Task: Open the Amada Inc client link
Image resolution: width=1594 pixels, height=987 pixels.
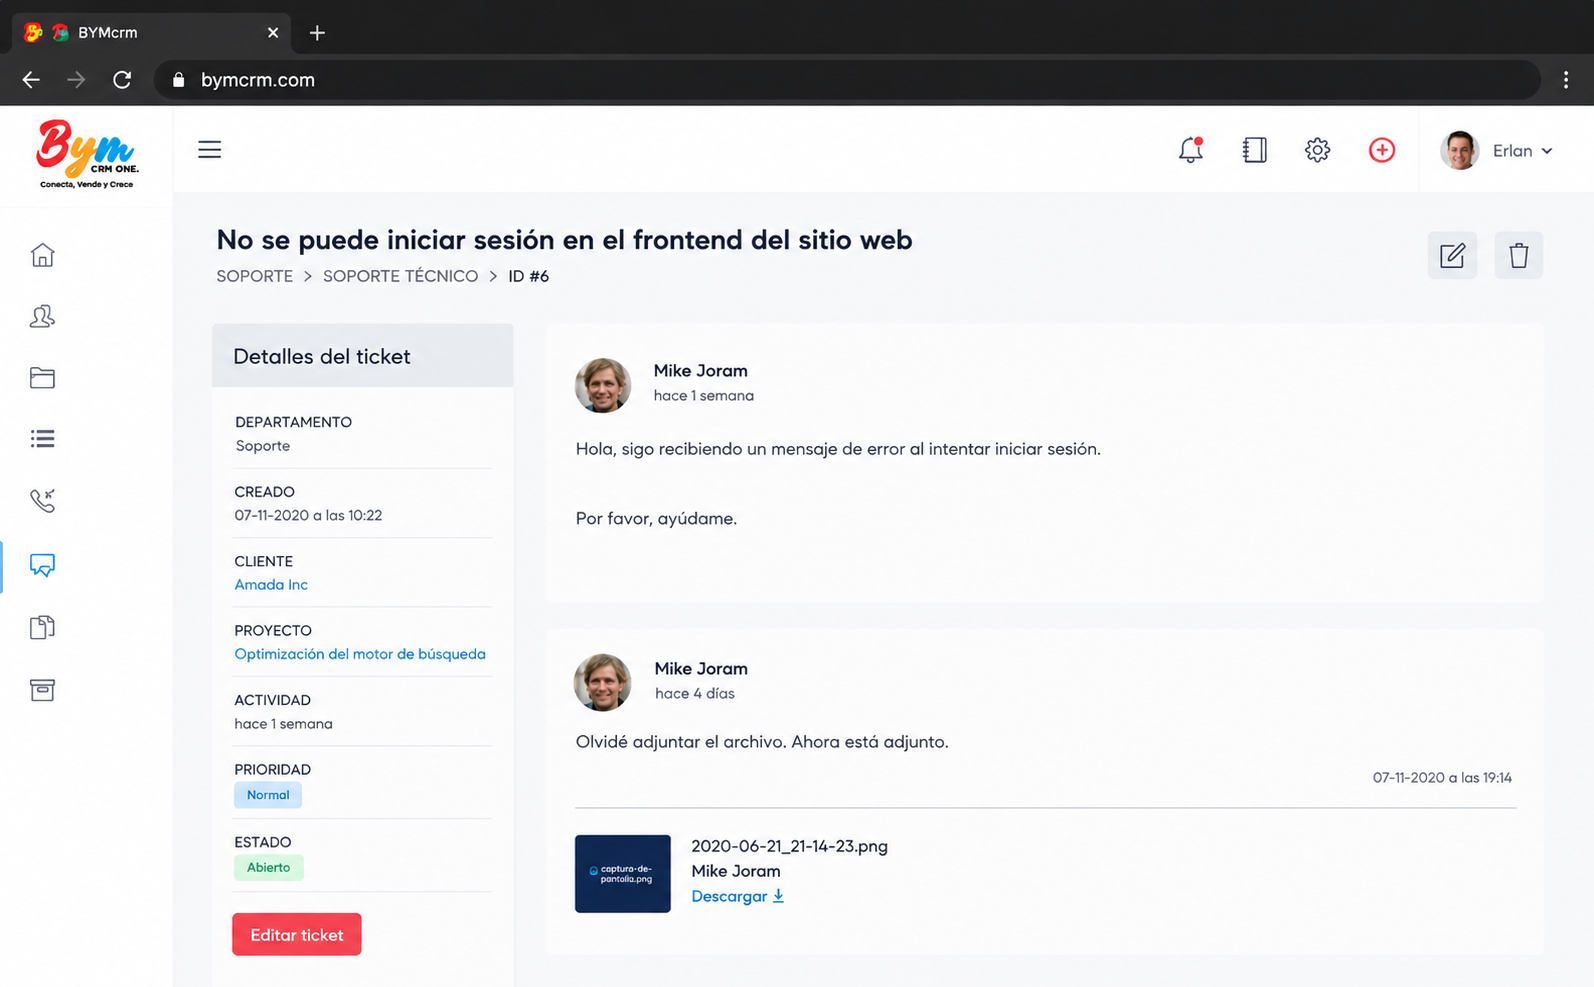Action: (x=271, y=585)
